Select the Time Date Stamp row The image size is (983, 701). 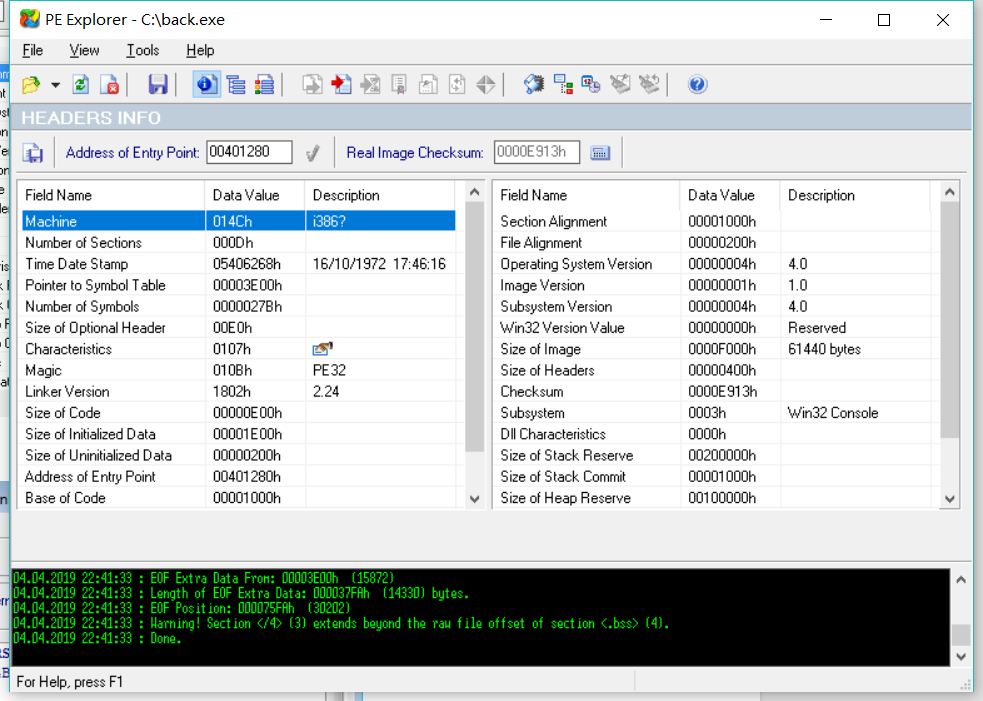pyautogui.click(x=239, y=264)
